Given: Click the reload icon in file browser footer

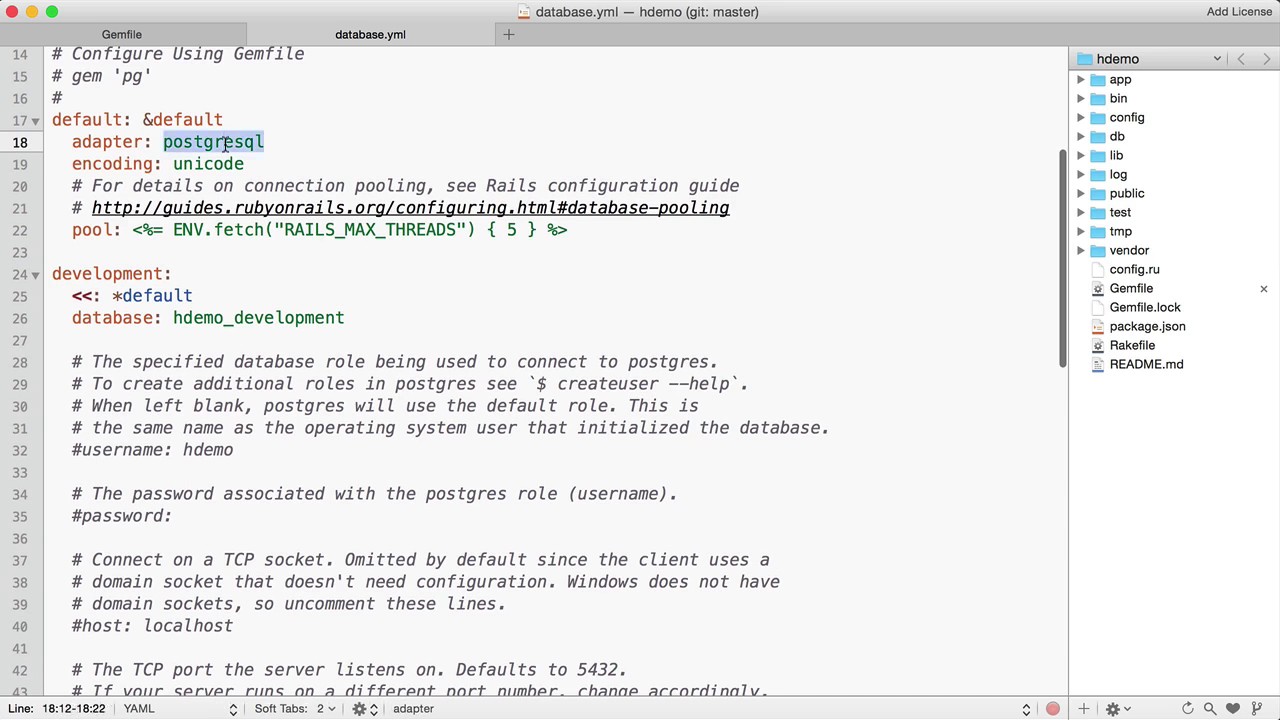Looking at the screenshot, I should (x=1187, y=709).
